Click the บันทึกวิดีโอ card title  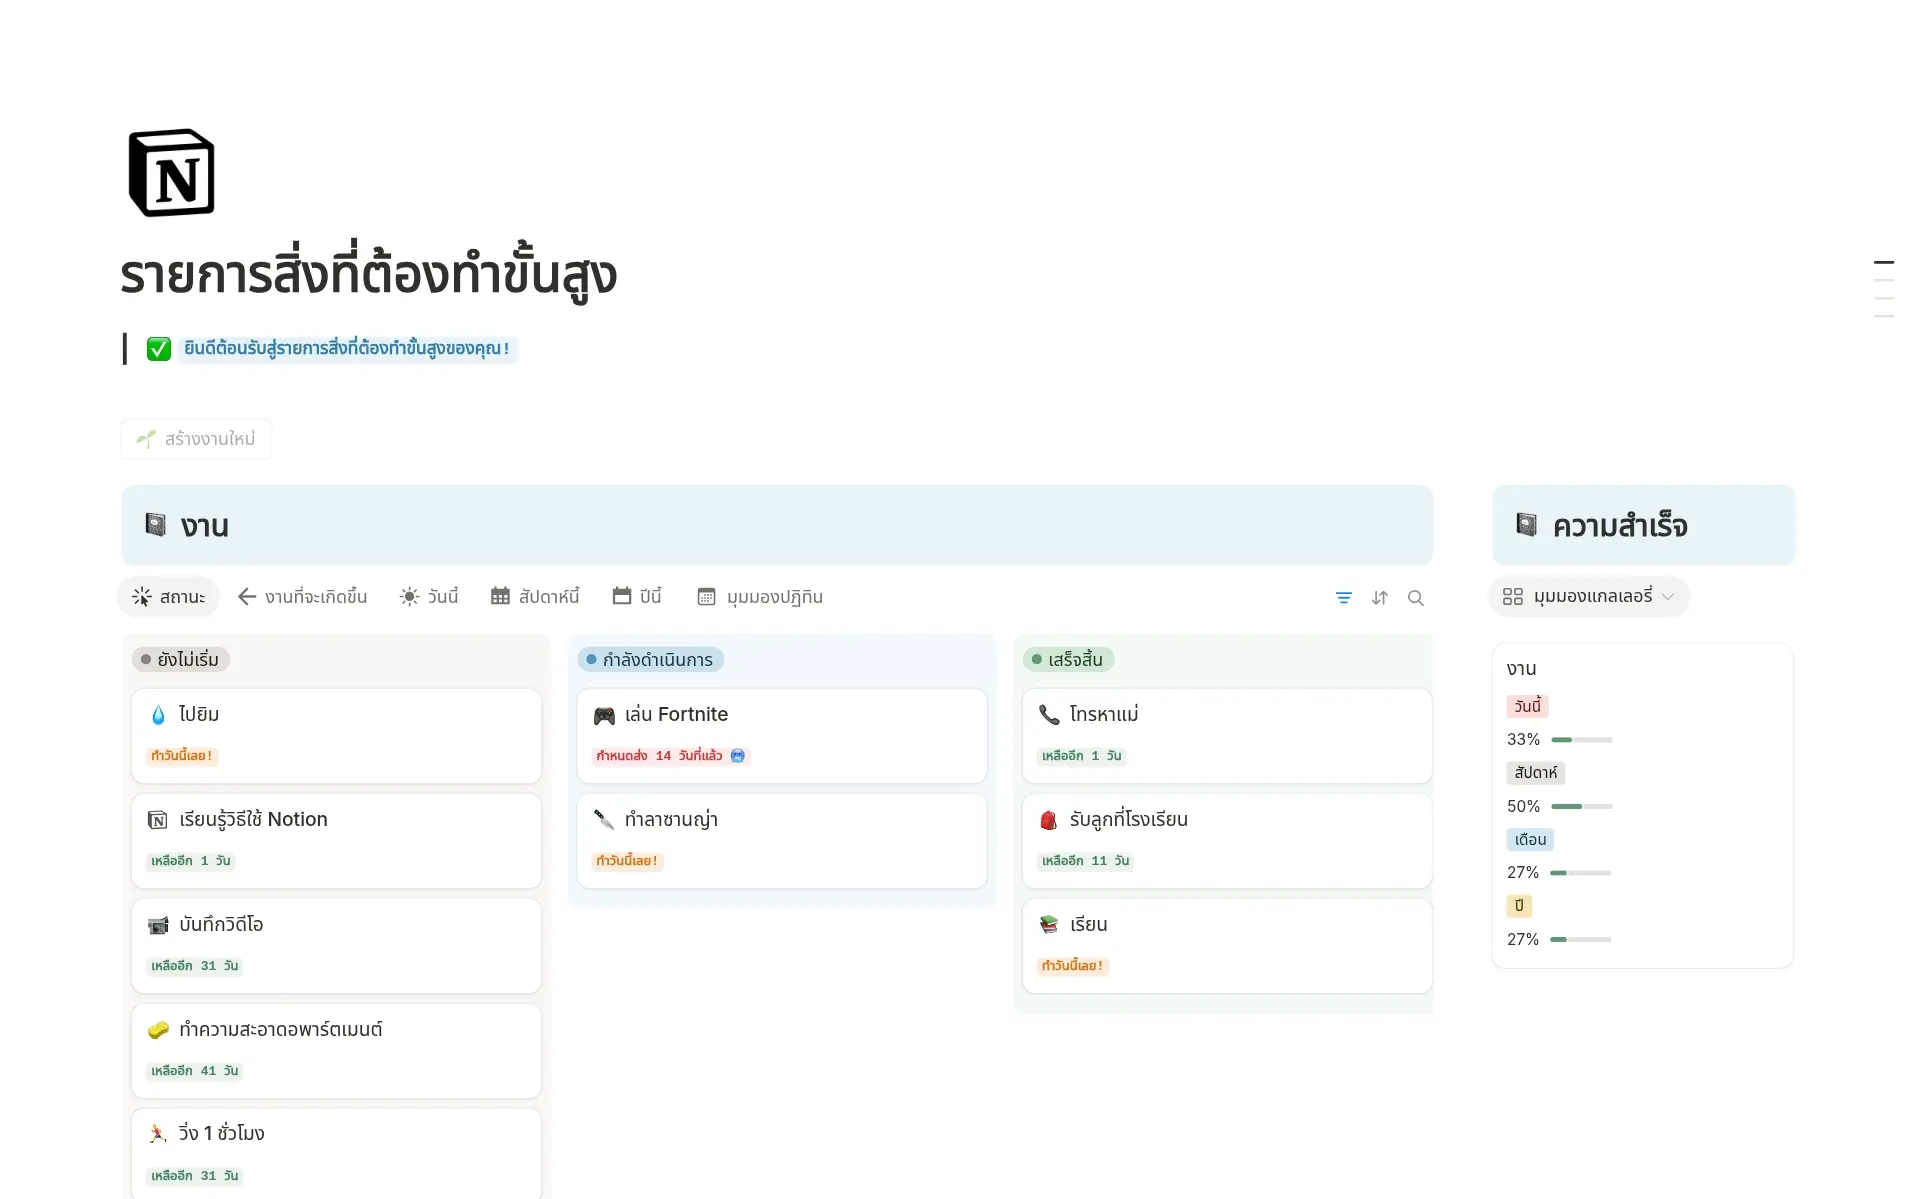click(221, 925)
